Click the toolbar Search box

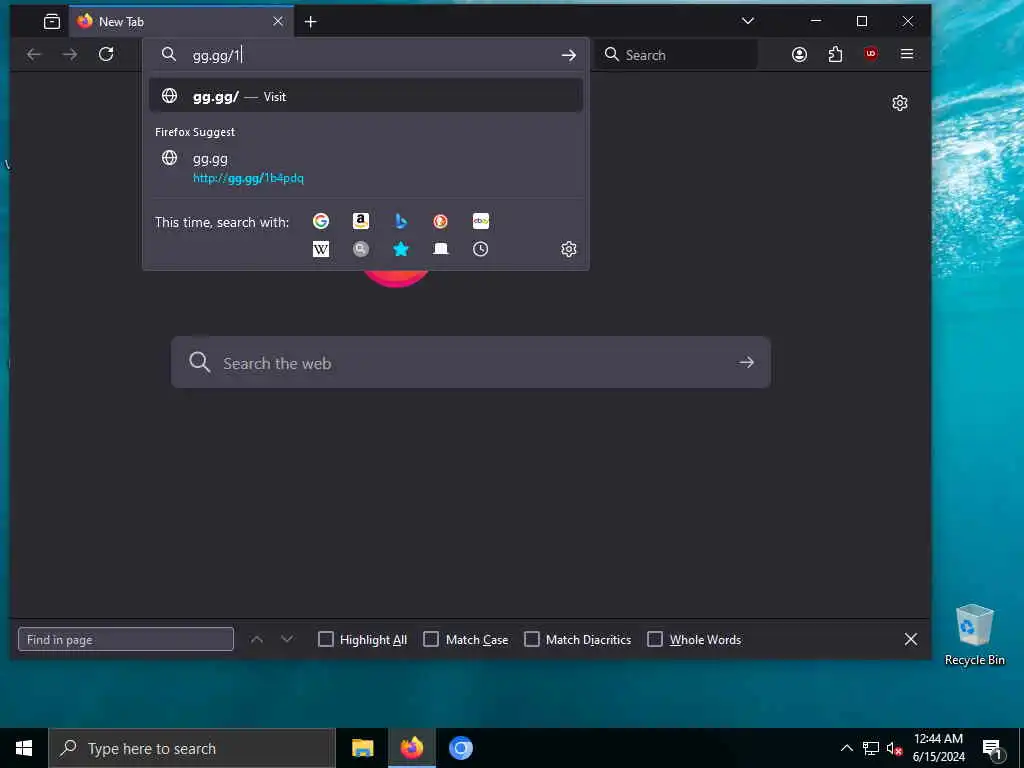click(677, 55)
